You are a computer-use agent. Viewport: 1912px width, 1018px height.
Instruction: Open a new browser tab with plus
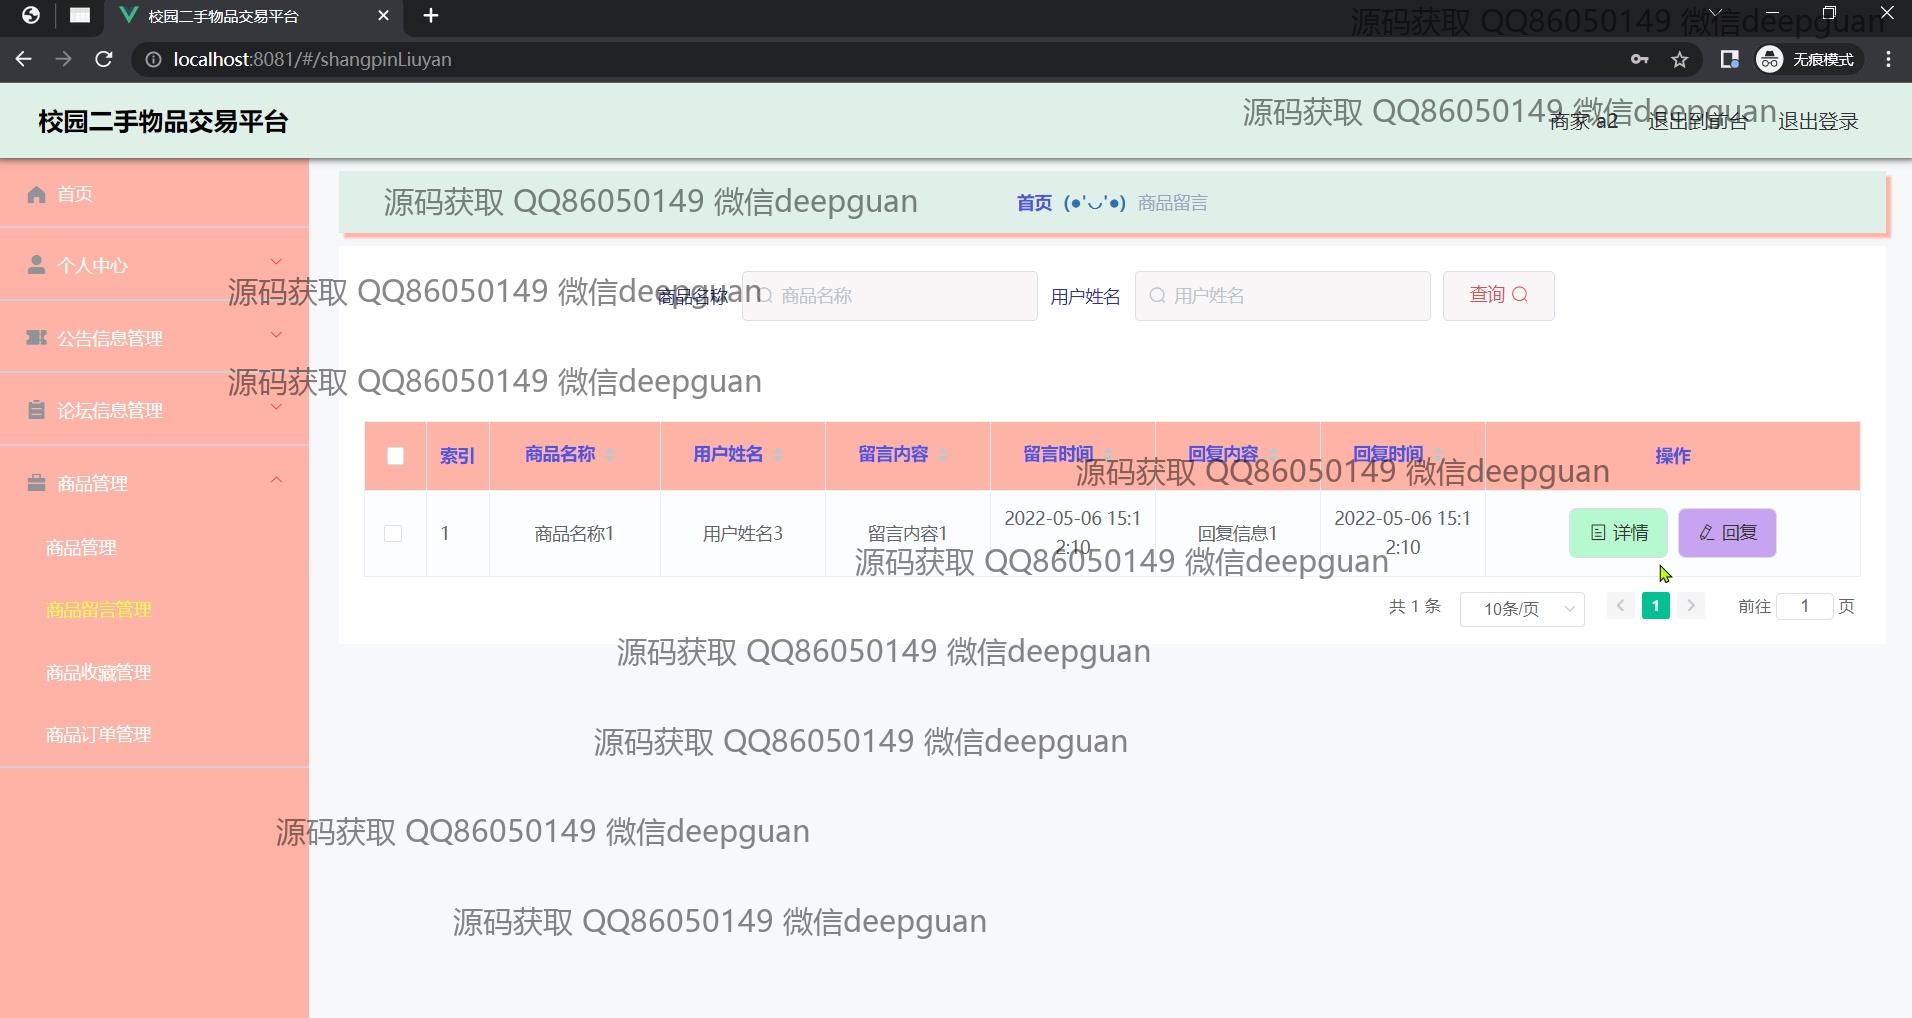(x=431, y=16)
